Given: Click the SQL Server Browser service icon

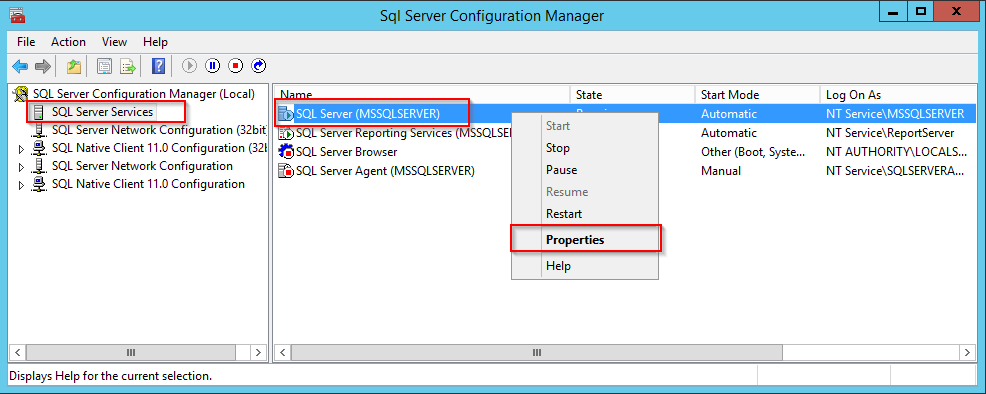Looking at the screenshot, I should coord(286,152).
